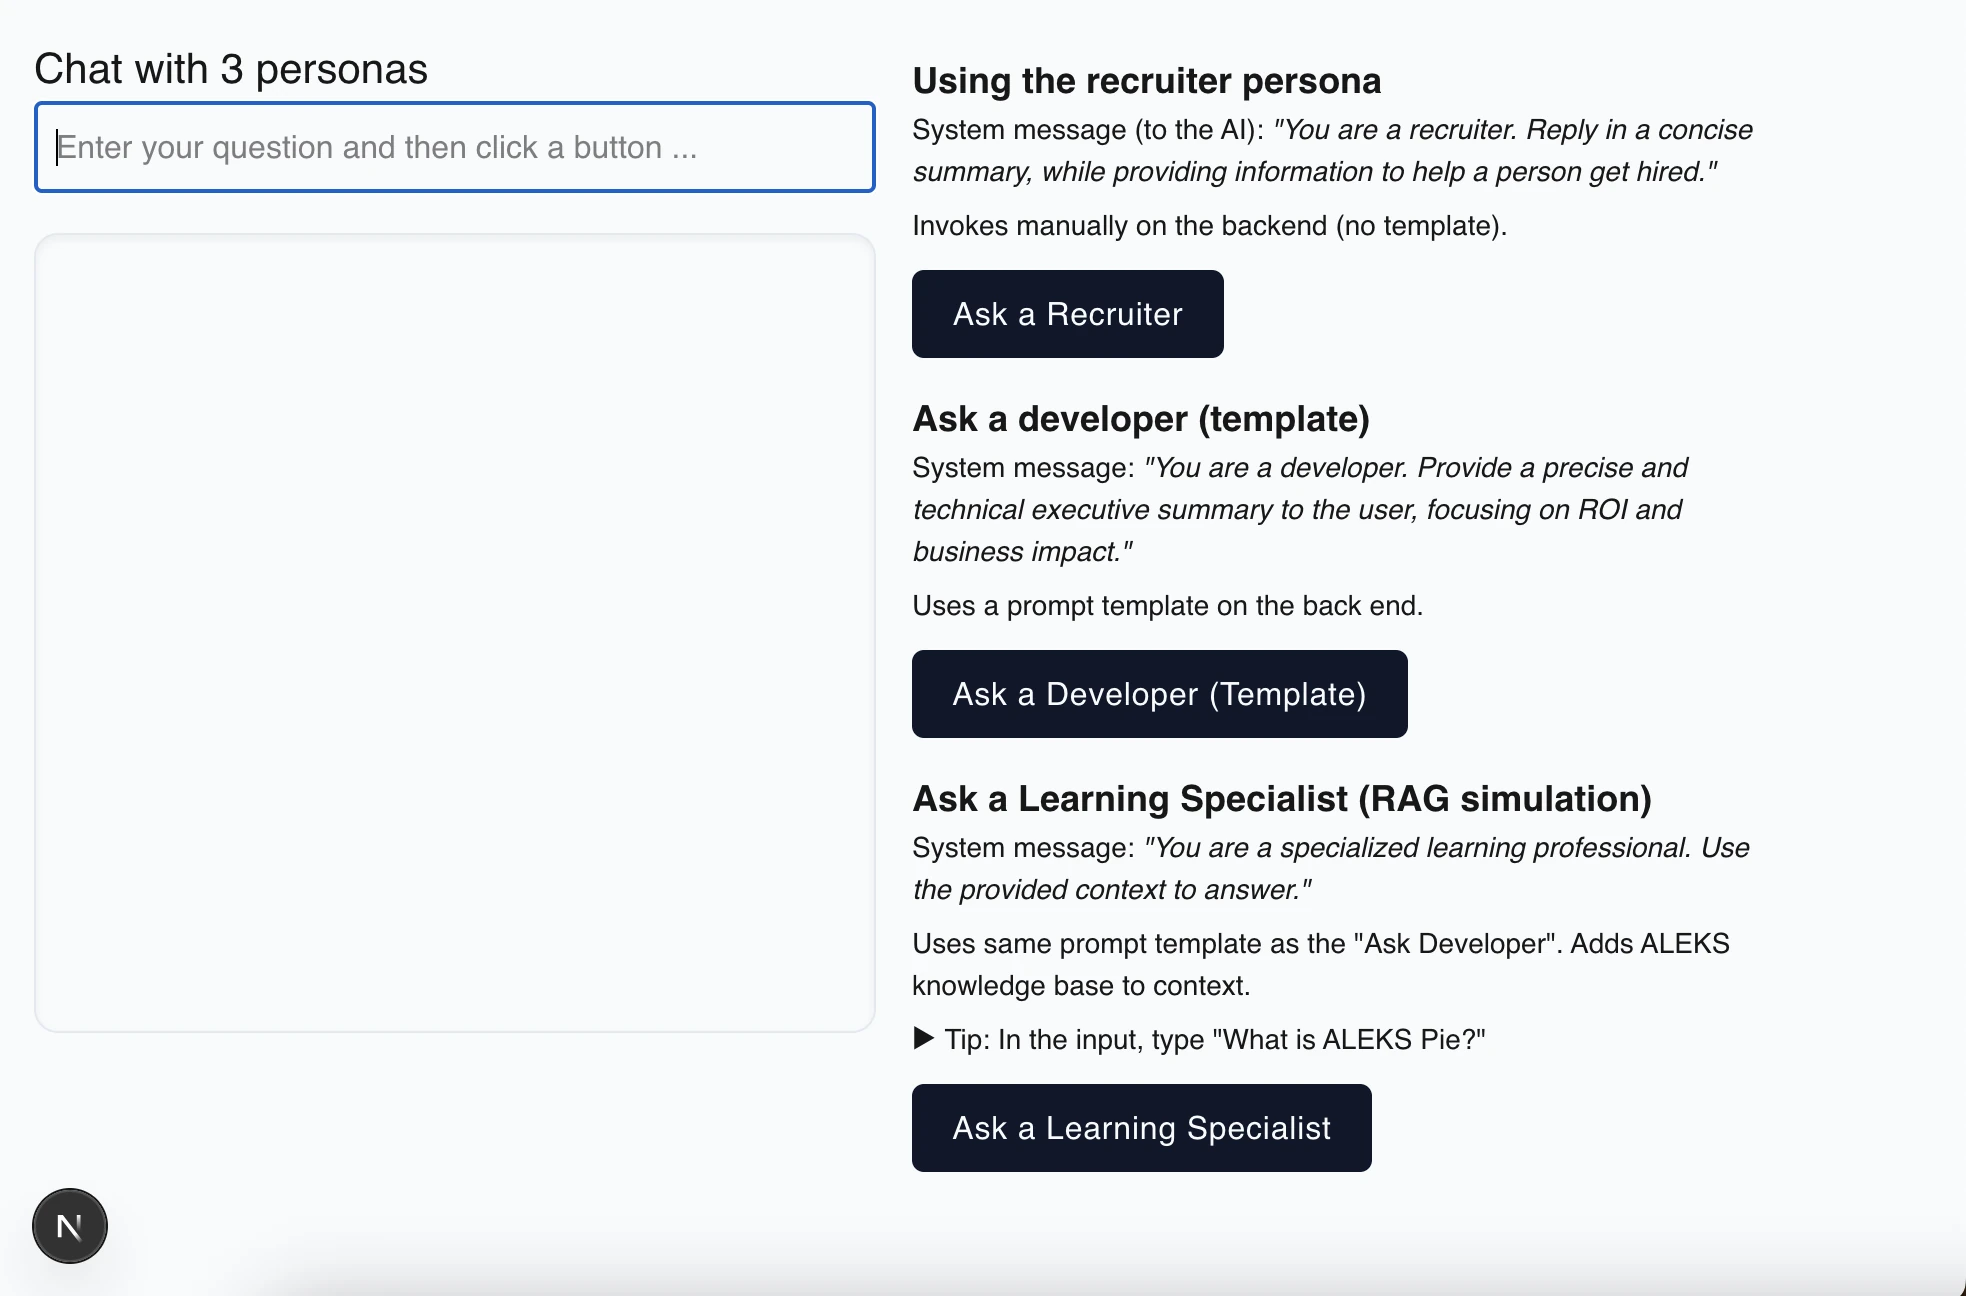
Task: Click the learning specialist system message text
Action: [1328, 868]
